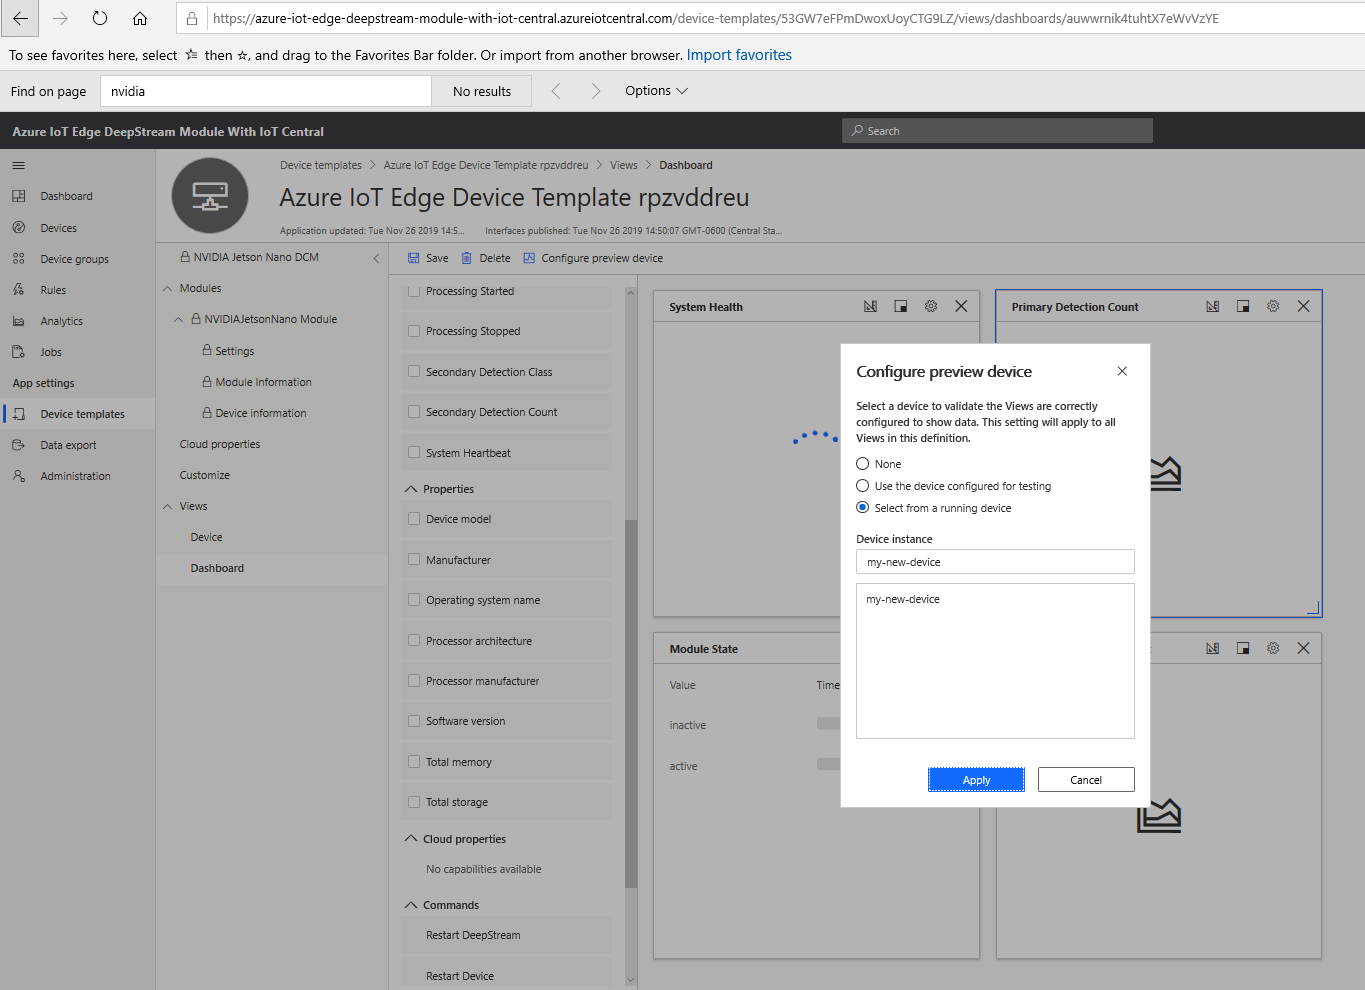Reload the page with the refresh icon
This screenshot has height=990, width=1365.
click(x=100, y=18)
